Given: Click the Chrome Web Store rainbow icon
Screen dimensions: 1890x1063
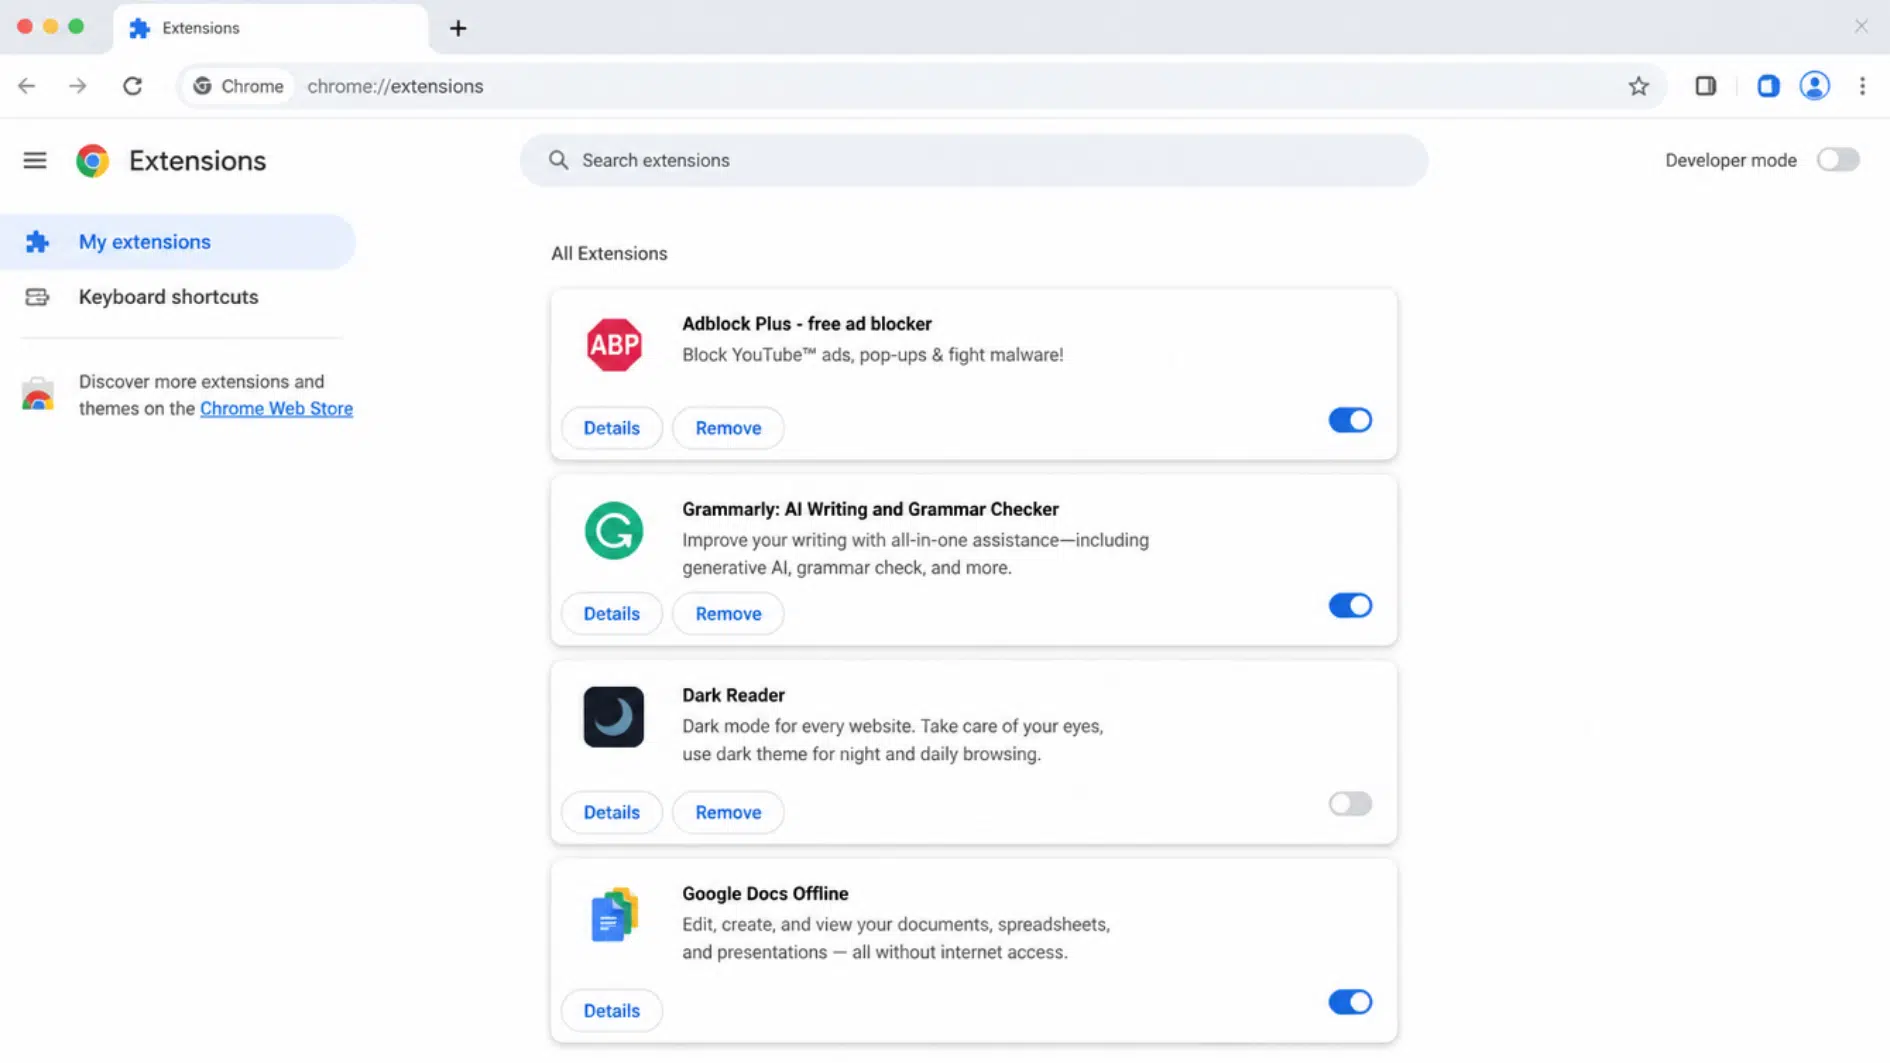Looking at the screenshot, I should point(38,395).
